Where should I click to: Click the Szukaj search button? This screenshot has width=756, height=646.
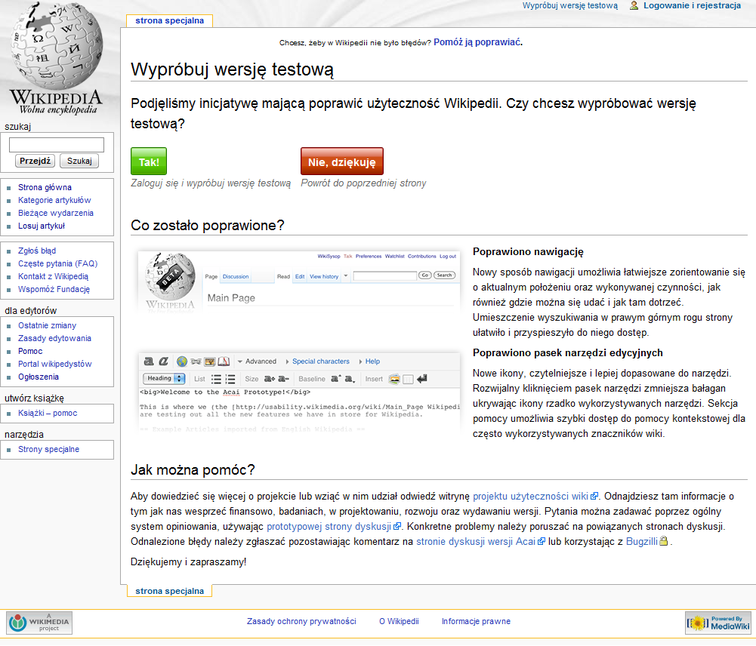79,161
